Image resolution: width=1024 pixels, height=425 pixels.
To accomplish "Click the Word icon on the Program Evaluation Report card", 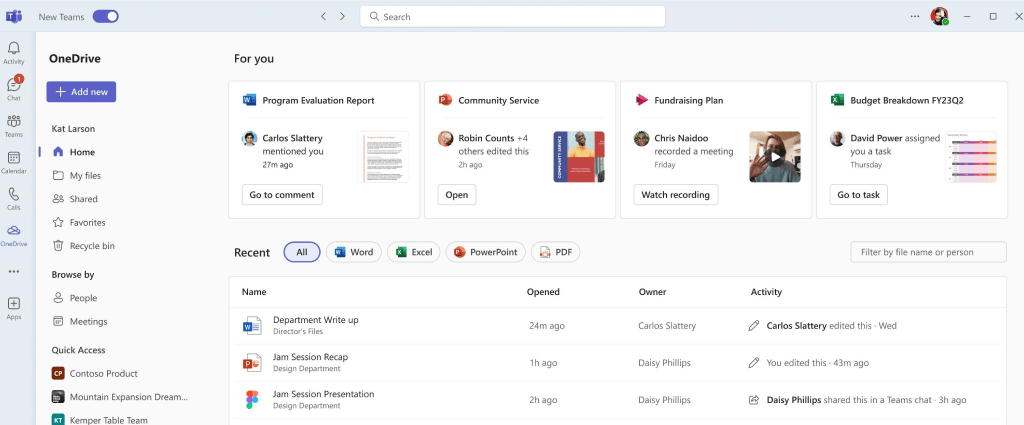I will pyautogui.click(x=249, y=100).
